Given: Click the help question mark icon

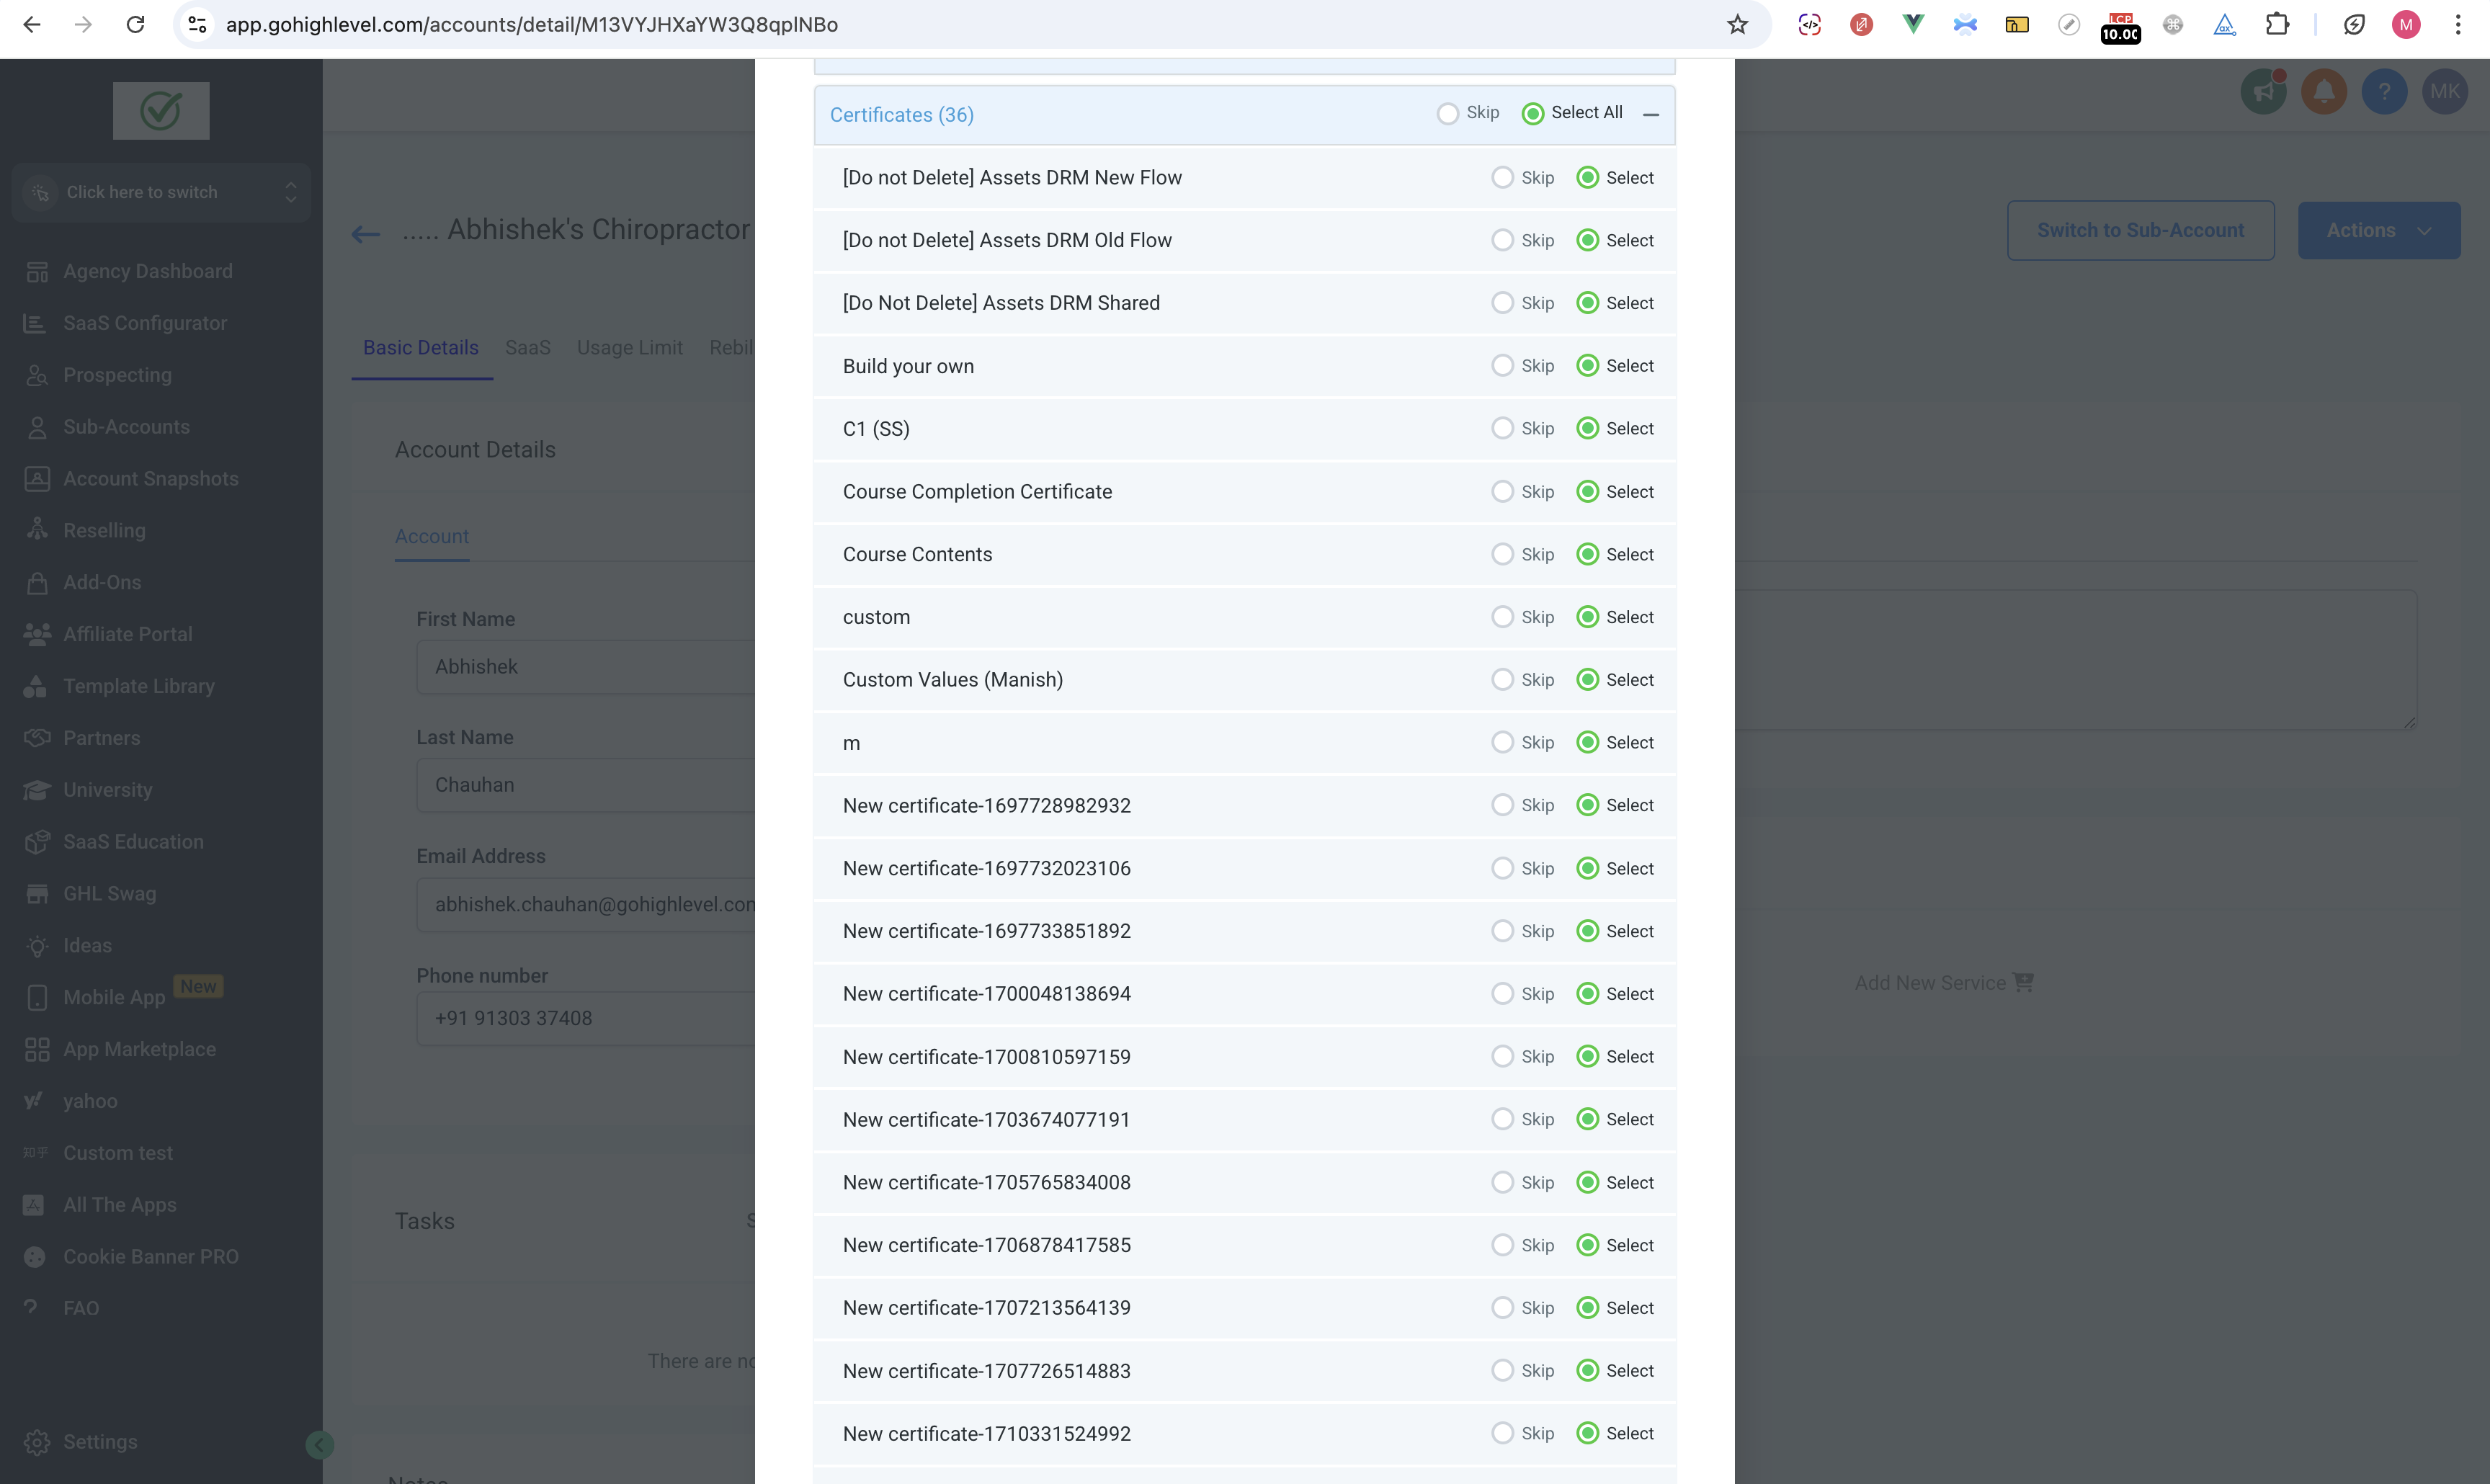Looking at the screenshot, I should (2384, 92).
